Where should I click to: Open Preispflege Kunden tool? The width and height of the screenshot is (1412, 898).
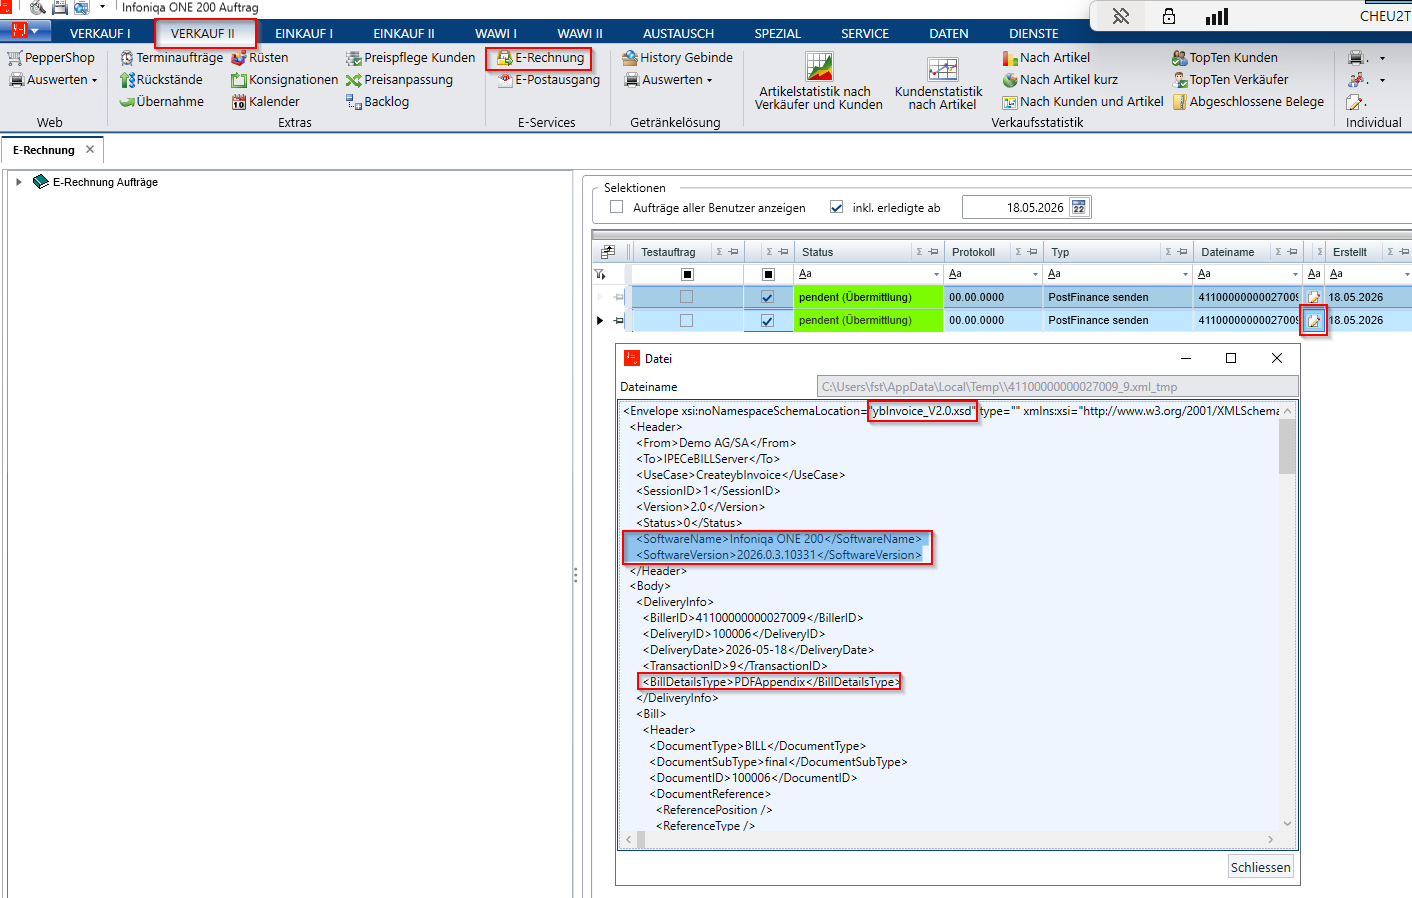410,58
